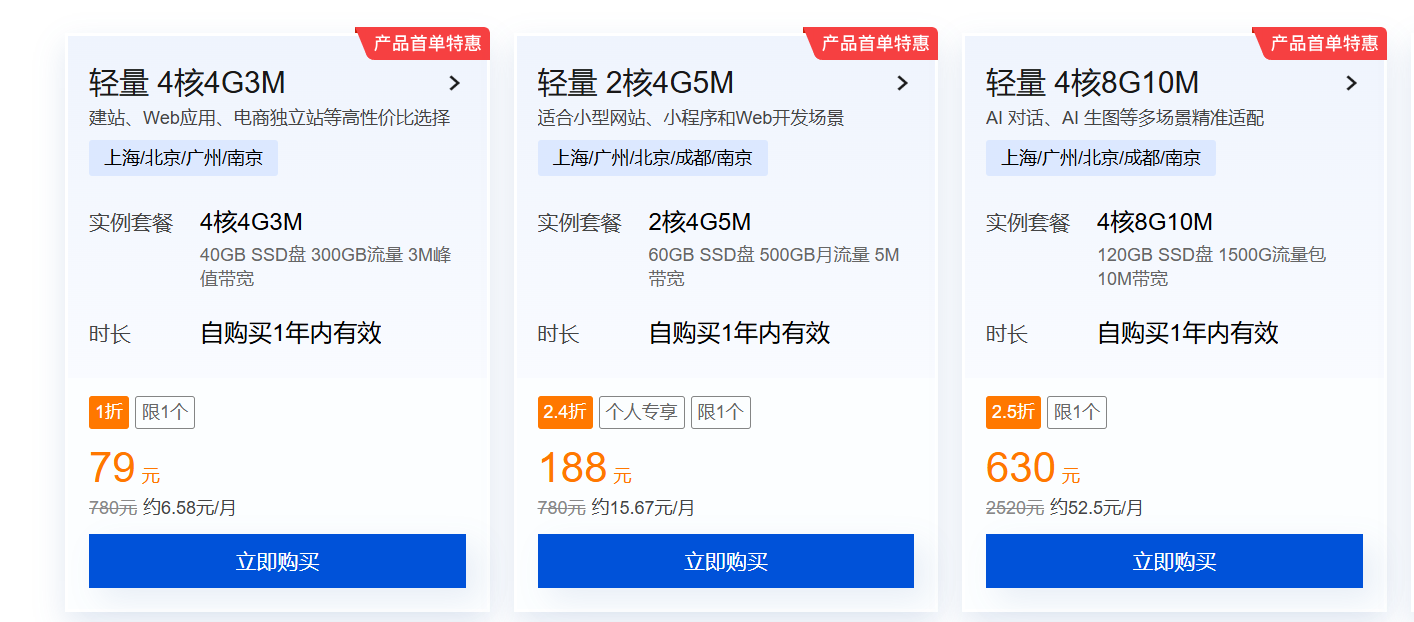Click 限1个 tag on the 79元 card
Screen dimensions: 1414x622
(x=165, y=412)
